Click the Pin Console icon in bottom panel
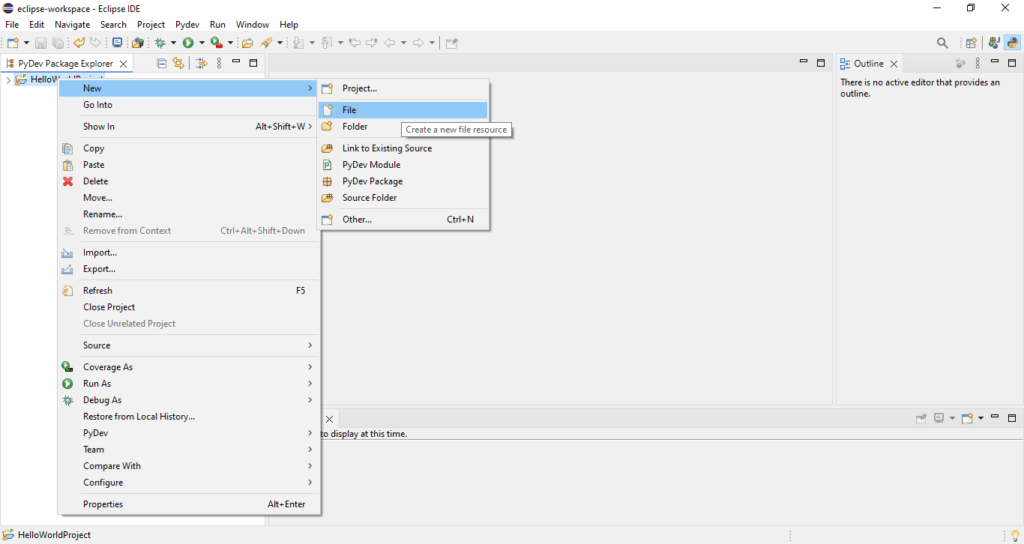This screenshot has height=544, width=1024. pos(921,418)
